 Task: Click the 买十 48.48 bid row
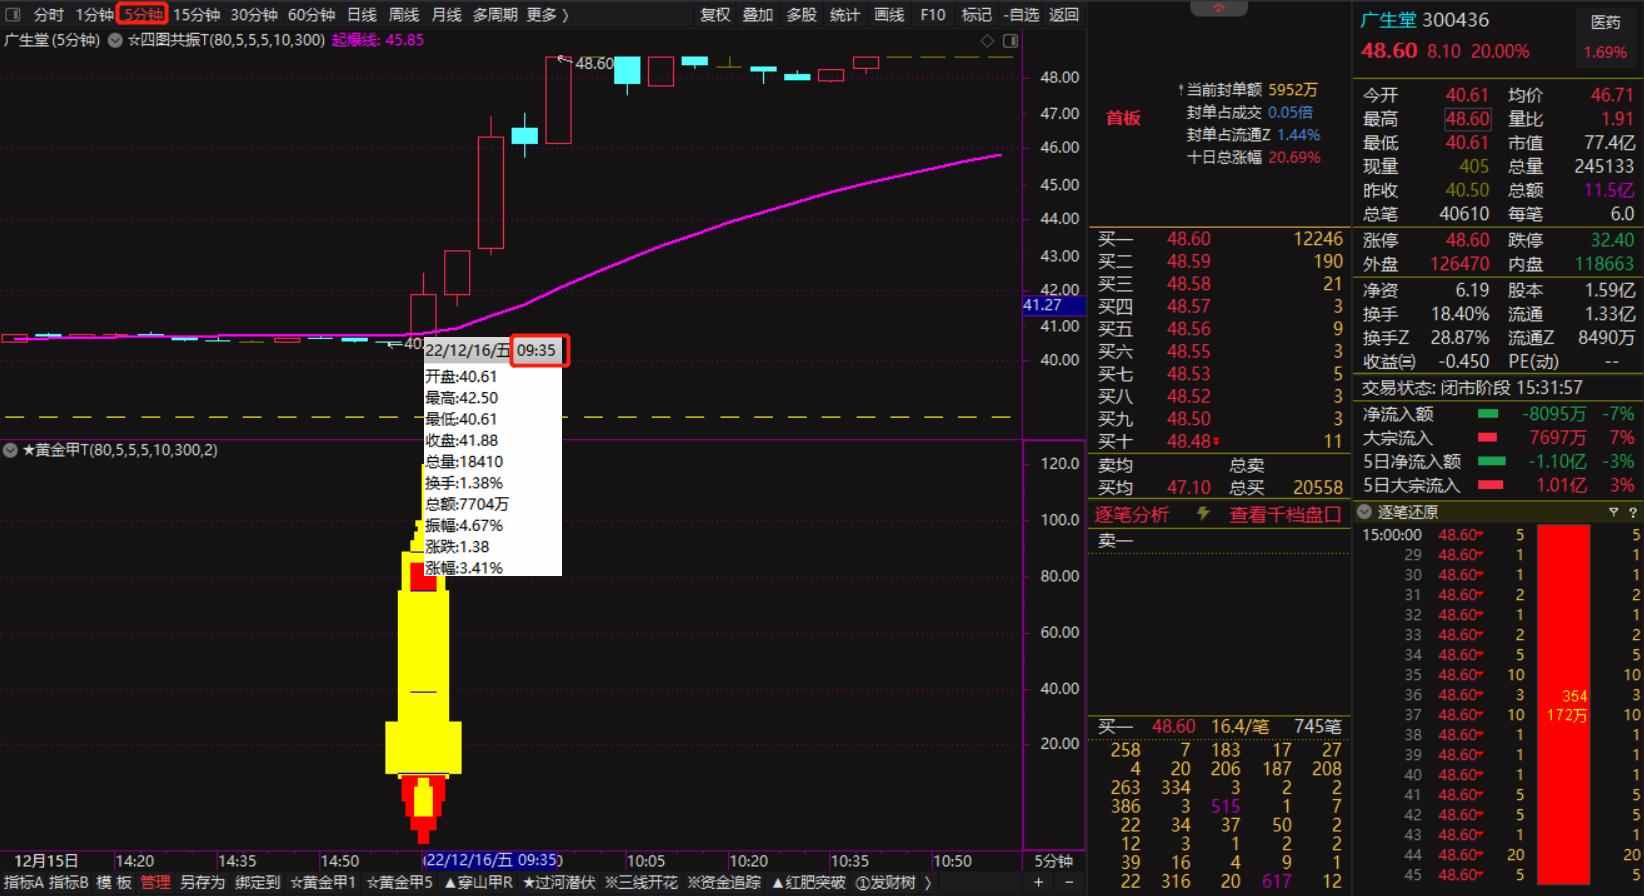[1219, 441]
